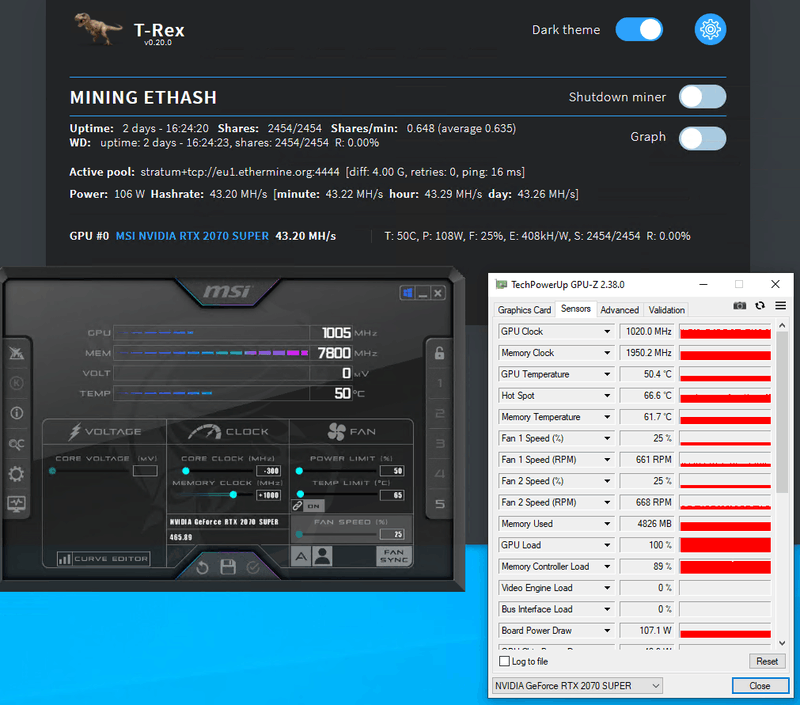800x705 pixels.
Task: Switch to GPU-Z Graphics Card tab
Action: (x=524, y=310)
